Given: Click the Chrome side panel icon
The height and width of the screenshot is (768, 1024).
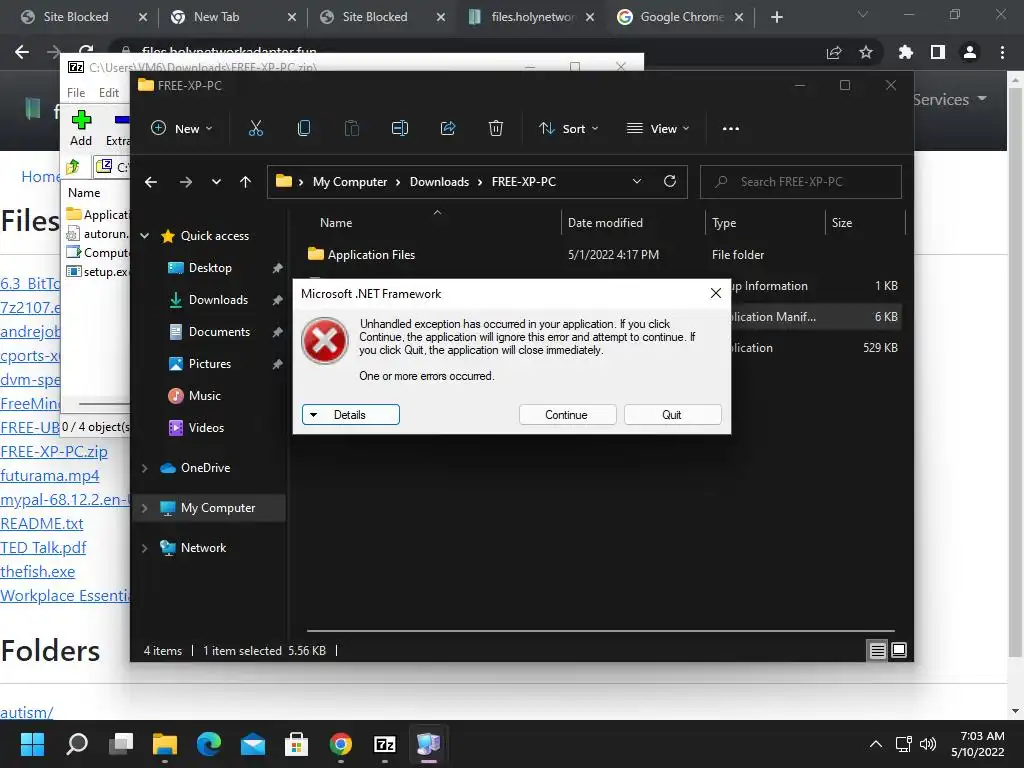Looking at the screenshot, I should point(938,52).
